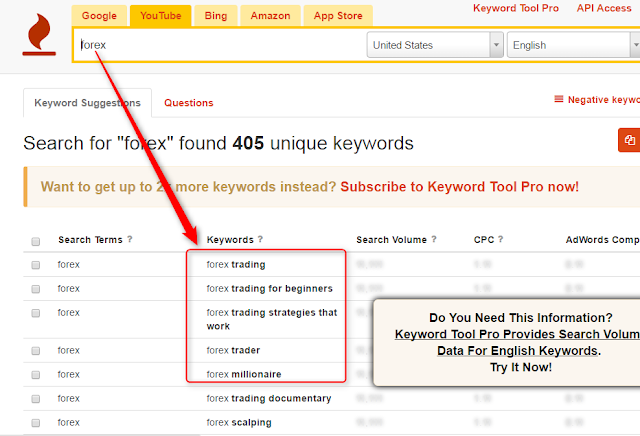The width and height of the screenshot is (640, 436).
Task: Click the orange copy keywords button
Action: tap(629, 140)
